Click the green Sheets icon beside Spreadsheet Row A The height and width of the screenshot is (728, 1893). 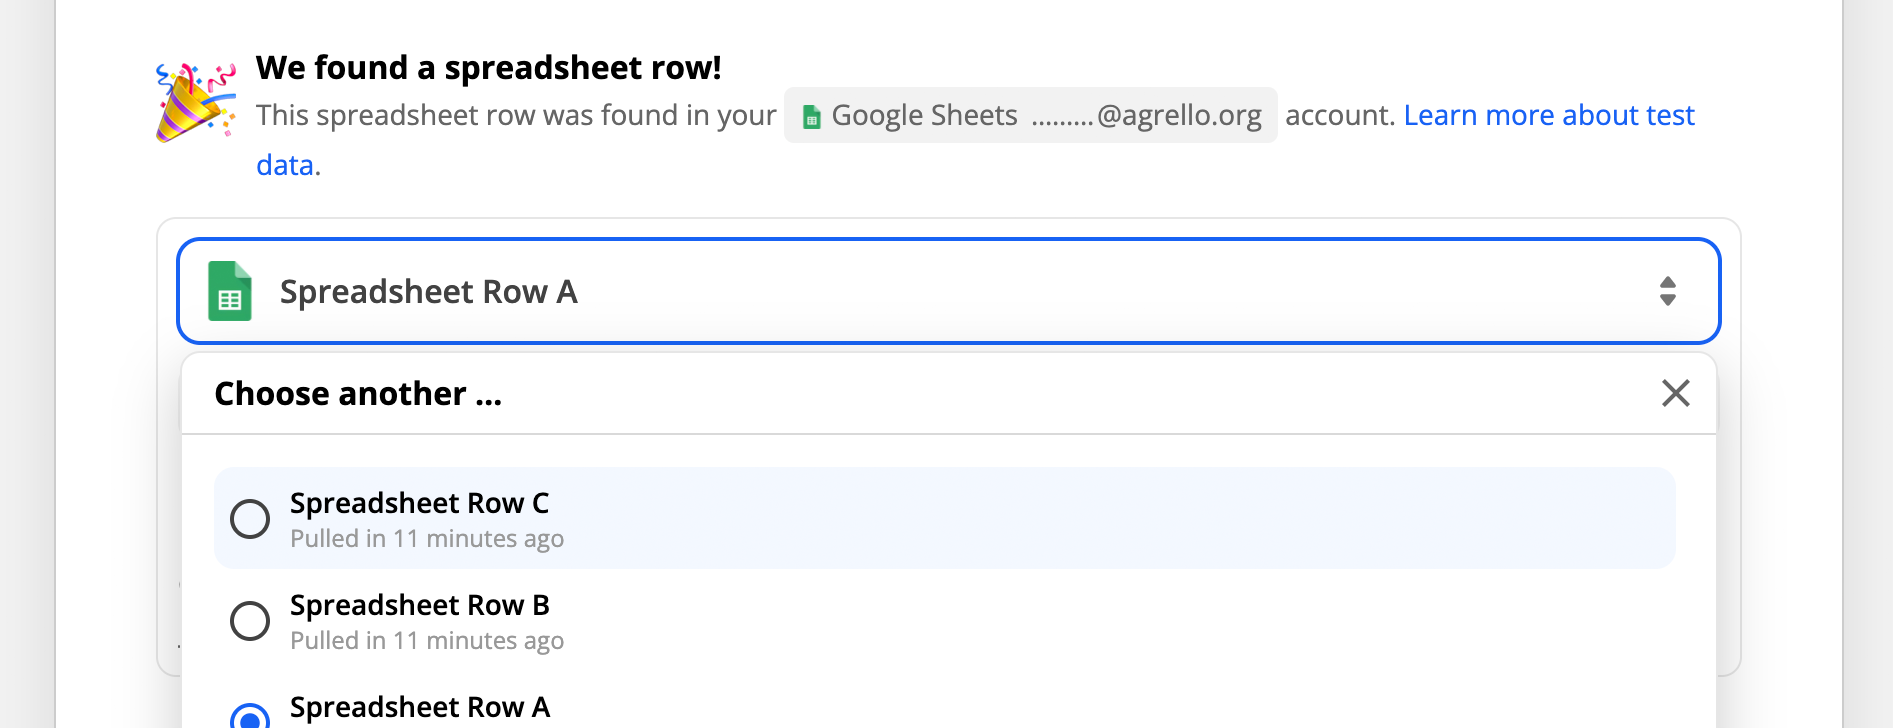point(229,291)
